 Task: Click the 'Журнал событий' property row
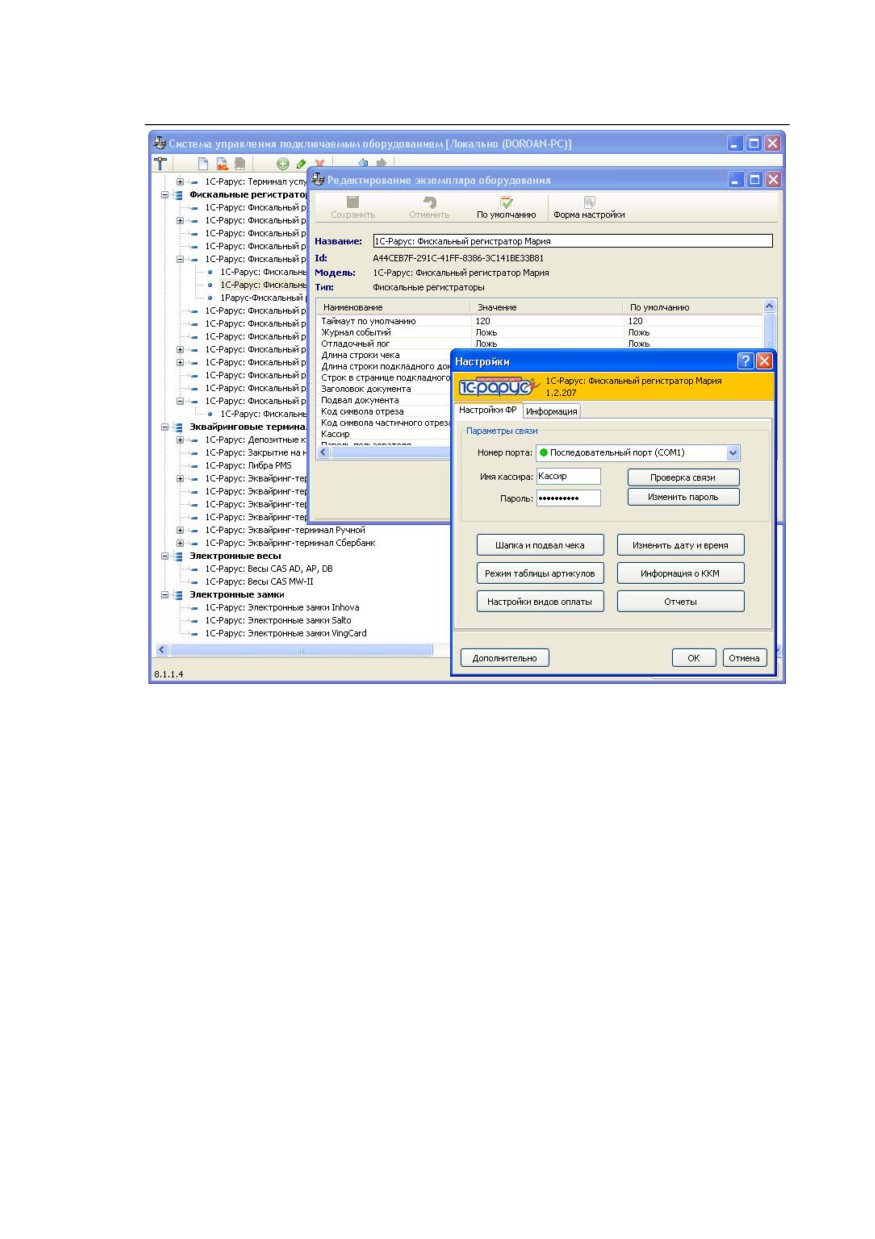539,332
